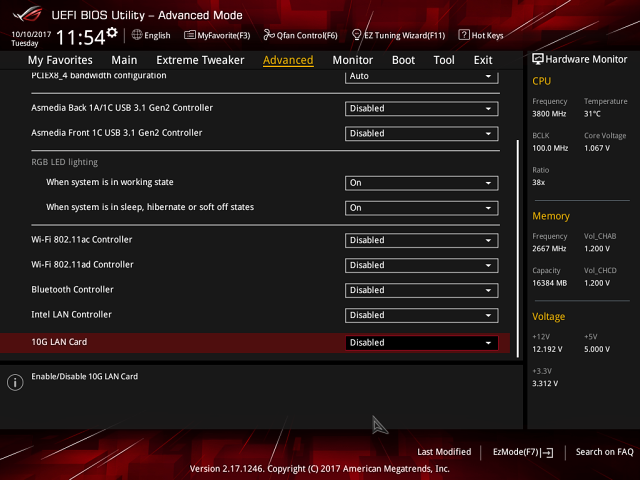640x480 pixels.
Task: Click +12V reading 12.192 V
Action: [x=547, y=349]
